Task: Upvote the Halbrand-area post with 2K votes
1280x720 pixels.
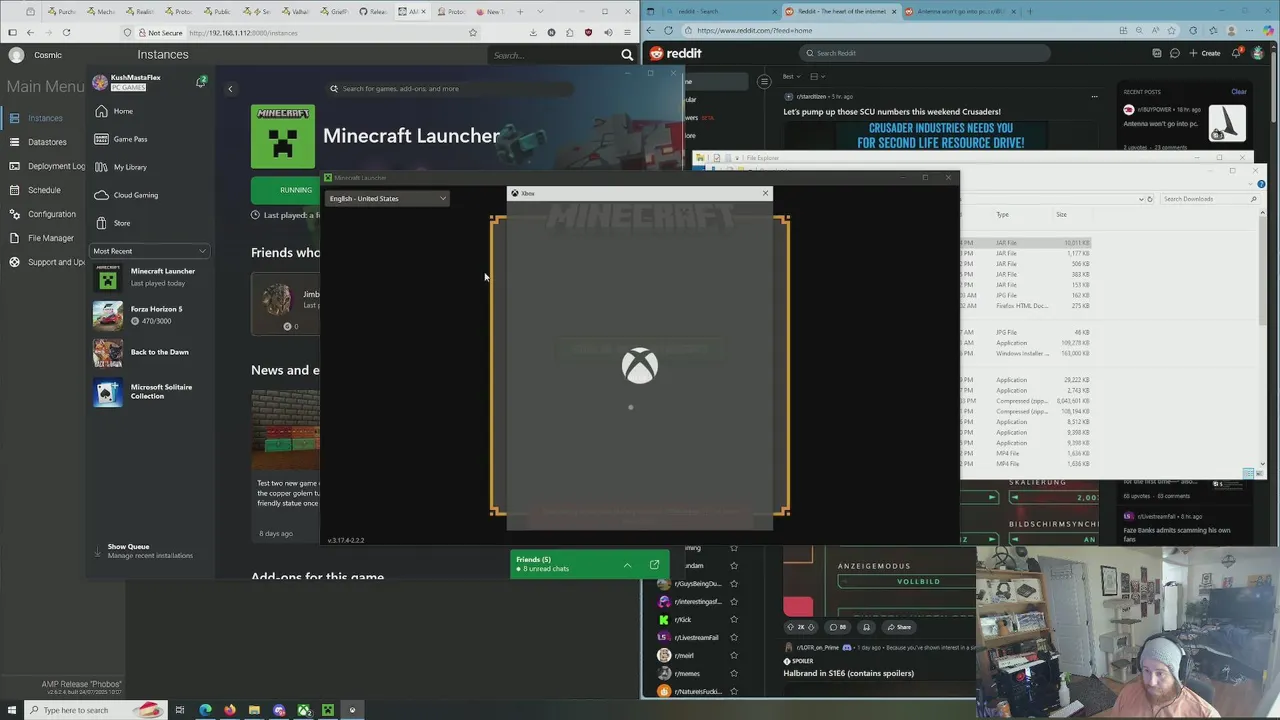Action: pos(790,627)
